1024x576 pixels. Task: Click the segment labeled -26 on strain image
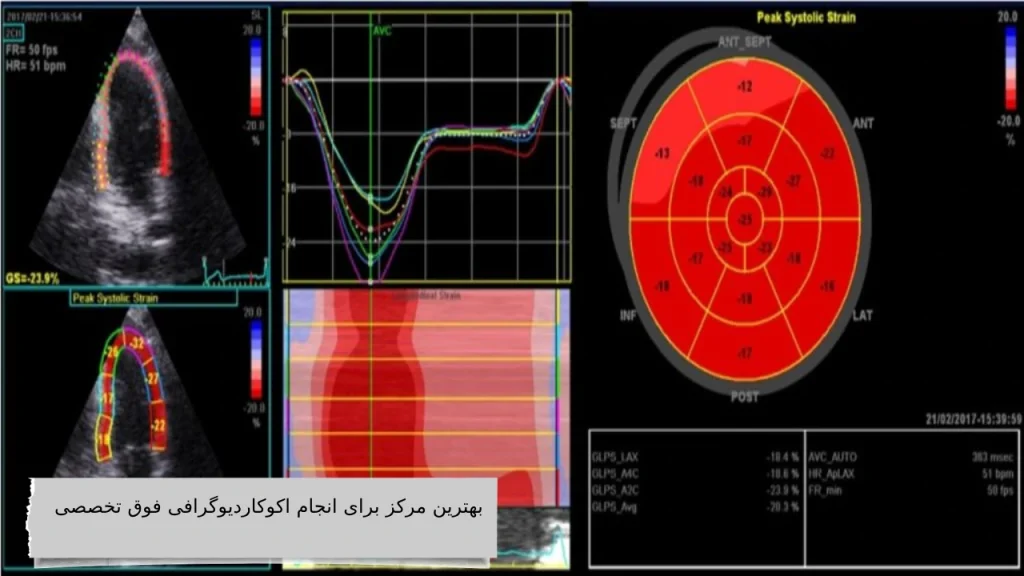pos(112,353)
